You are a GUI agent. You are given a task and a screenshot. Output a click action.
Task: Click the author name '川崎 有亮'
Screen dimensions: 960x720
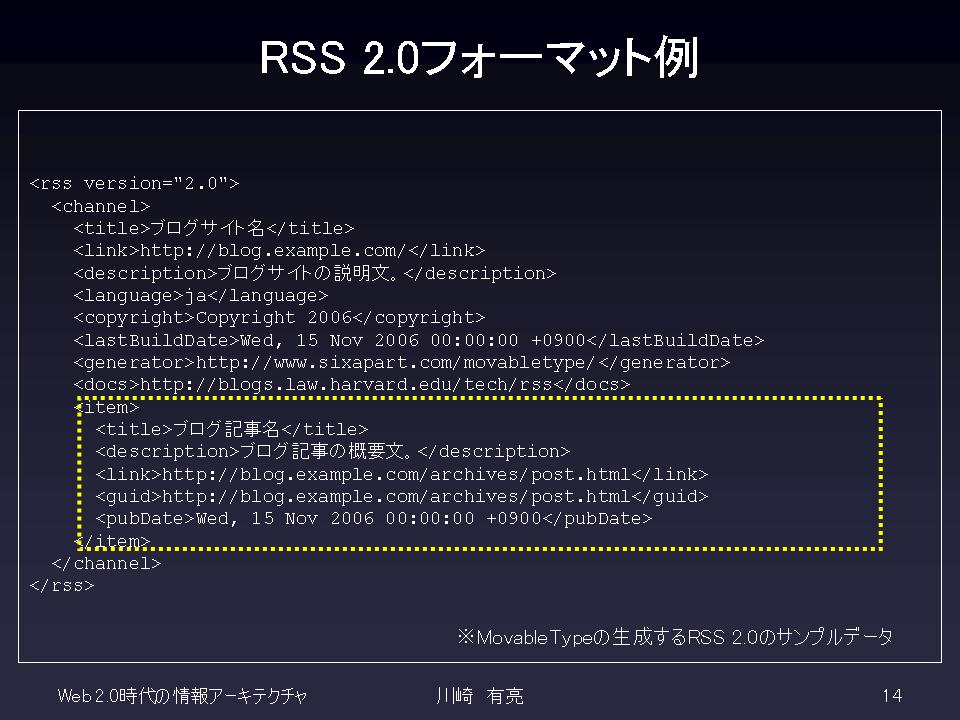[480, 696]
